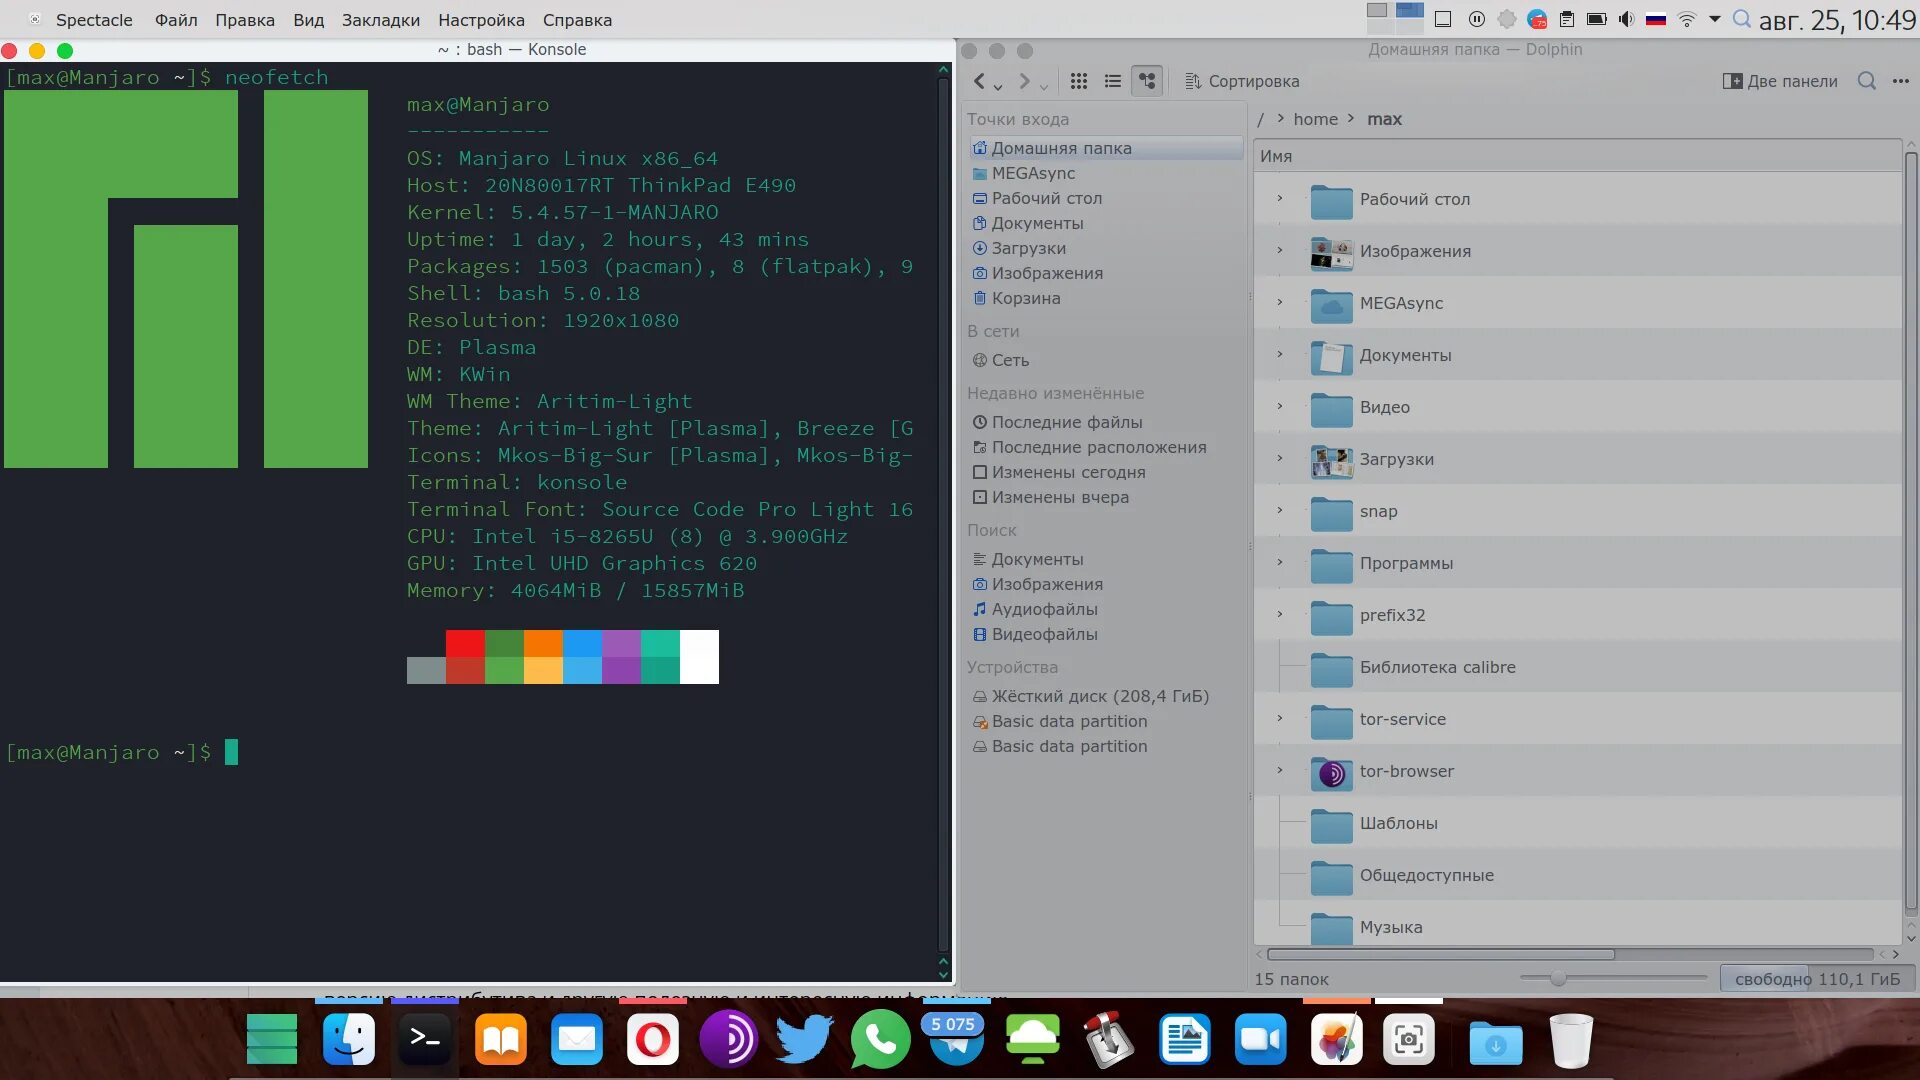Open the Закладки menu in menu bar
Screen dimensions: 1920x1080
380,20
